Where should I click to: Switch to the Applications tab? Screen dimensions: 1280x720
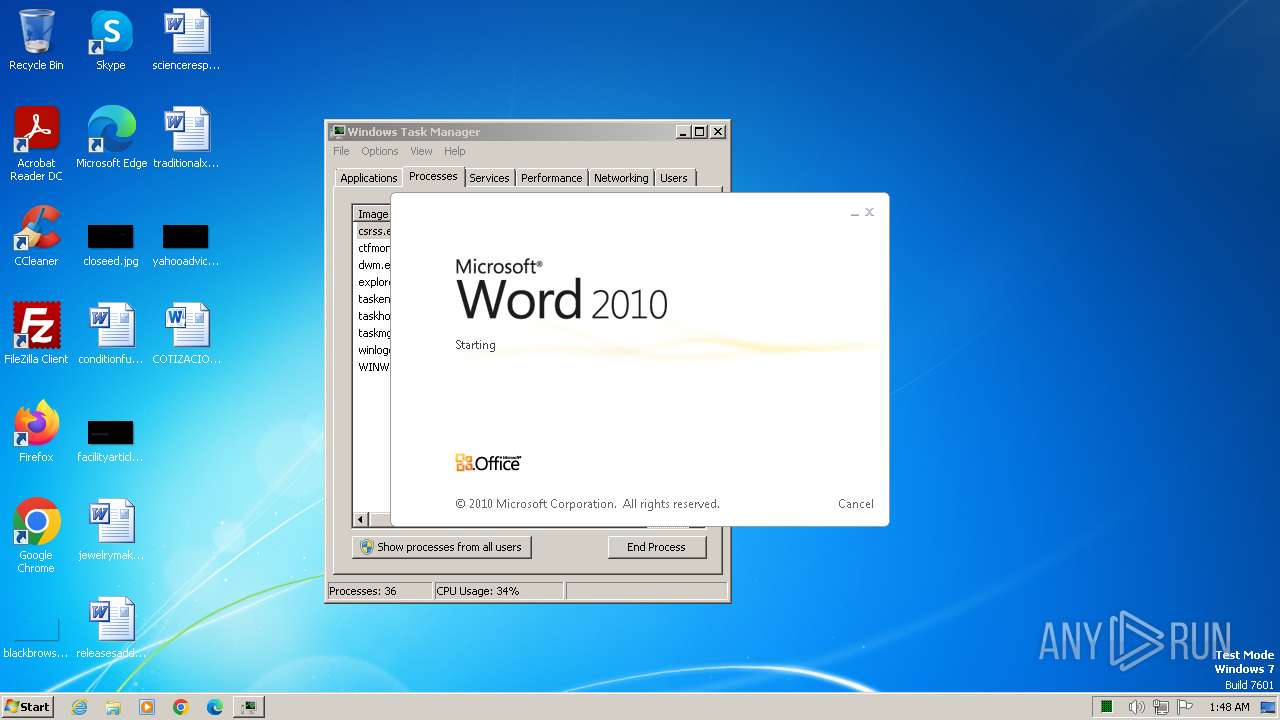coord(369,178)
